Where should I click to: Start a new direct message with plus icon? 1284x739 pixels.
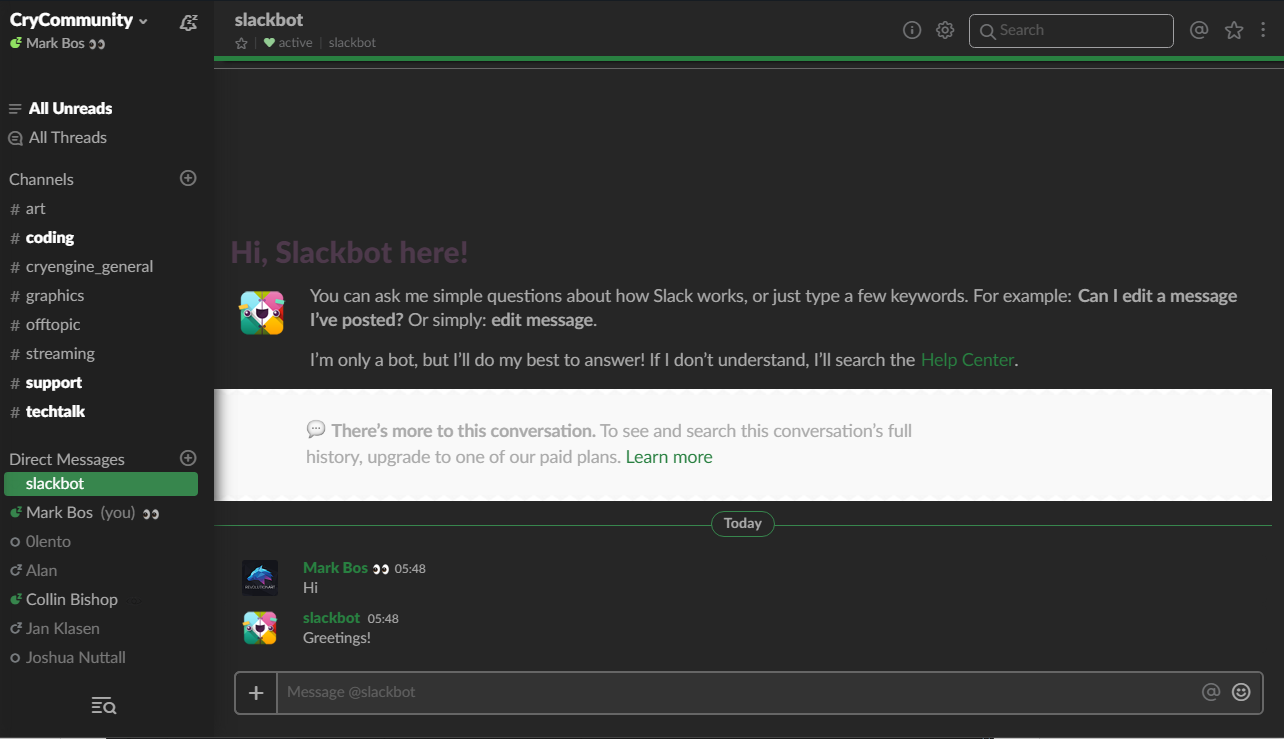[188, 458]
